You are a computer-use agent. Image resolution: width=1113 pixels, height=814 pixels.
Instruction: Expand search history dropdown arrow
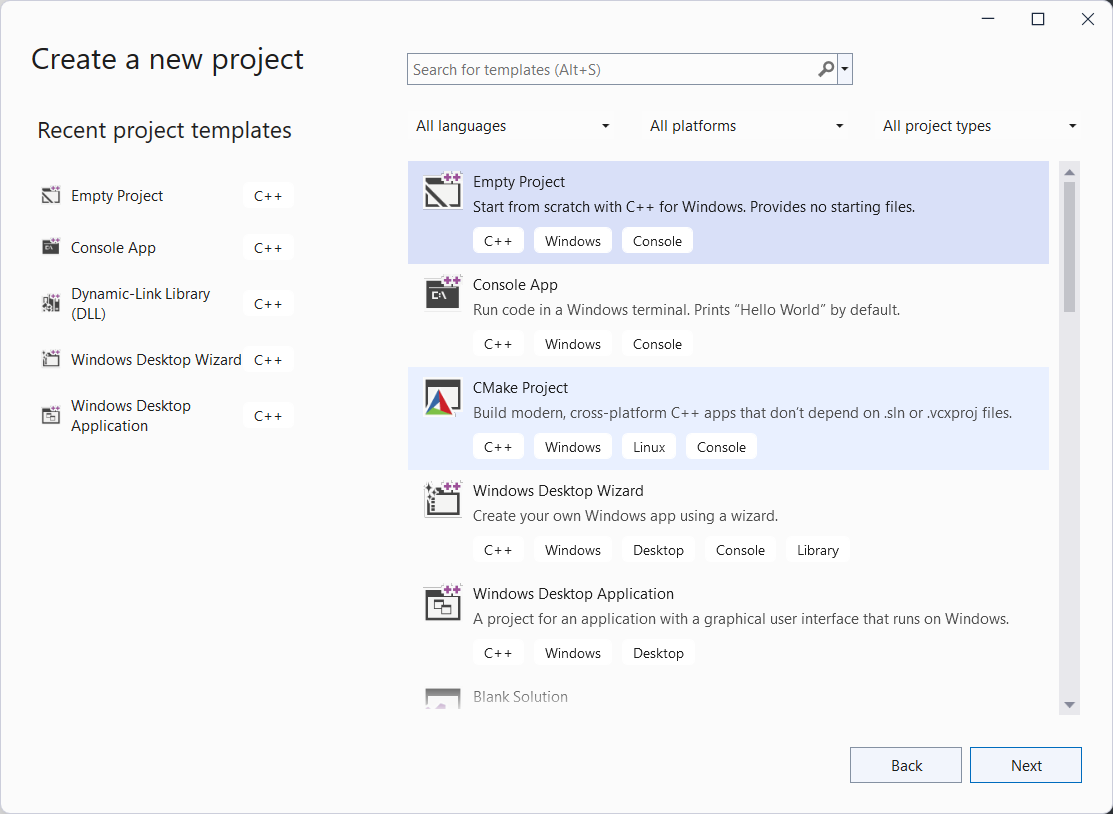pos(846,69)
